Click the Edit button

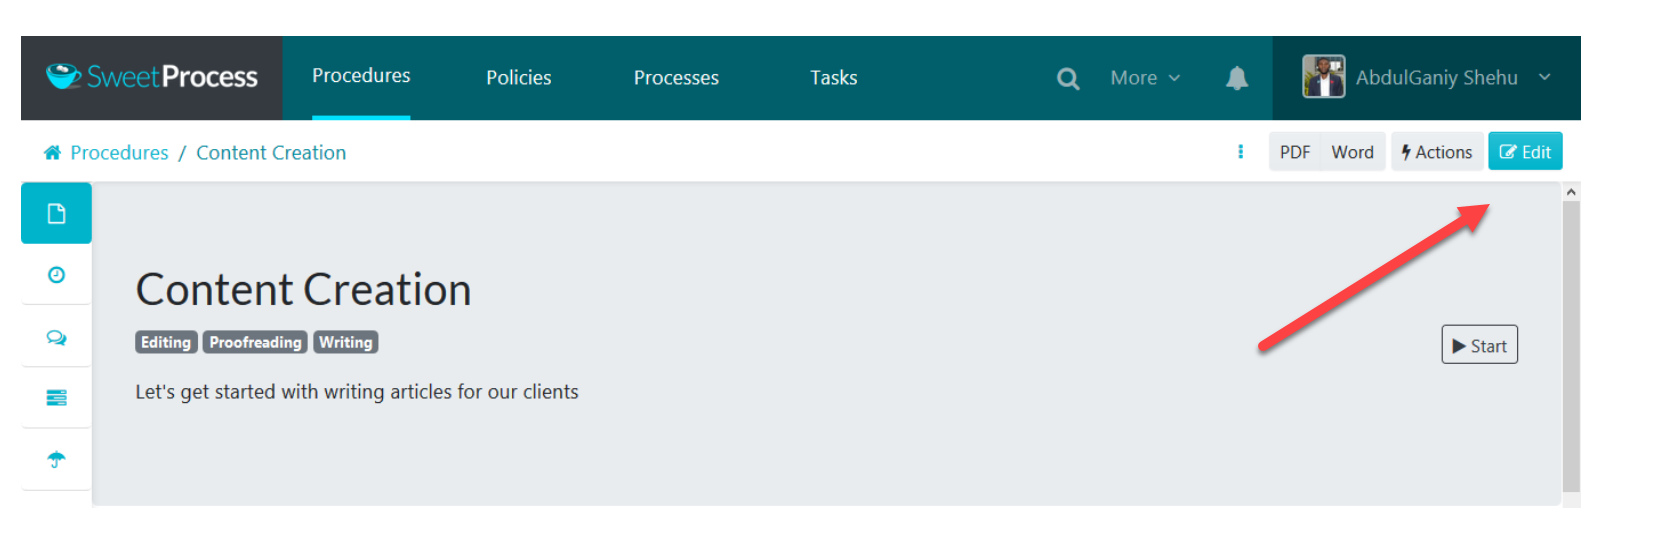coord(1525,152)
